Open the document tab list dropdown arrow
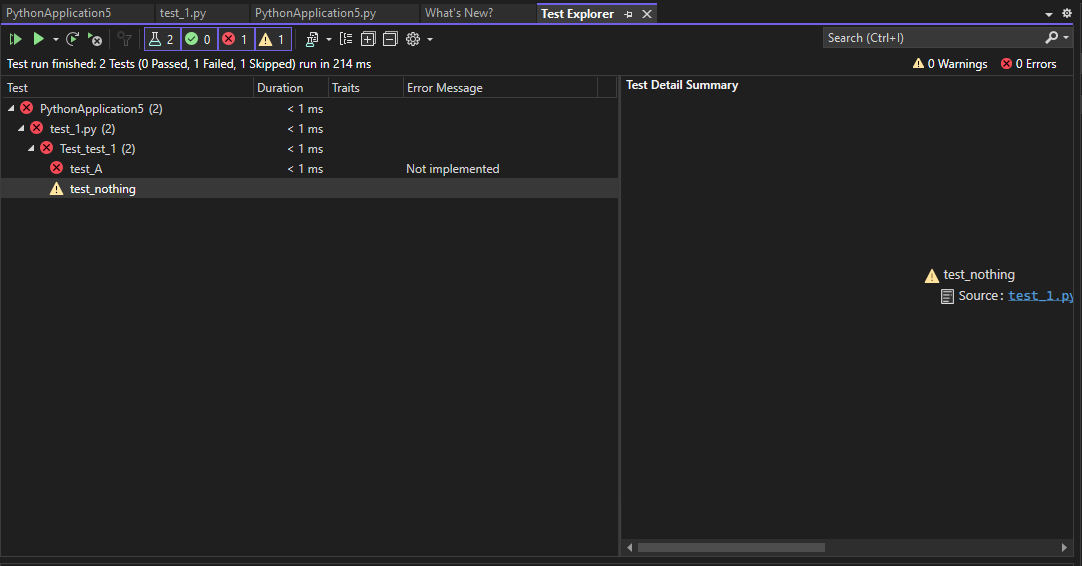The width and height of the screenshot is (1082, 566). pos(1049,14)
